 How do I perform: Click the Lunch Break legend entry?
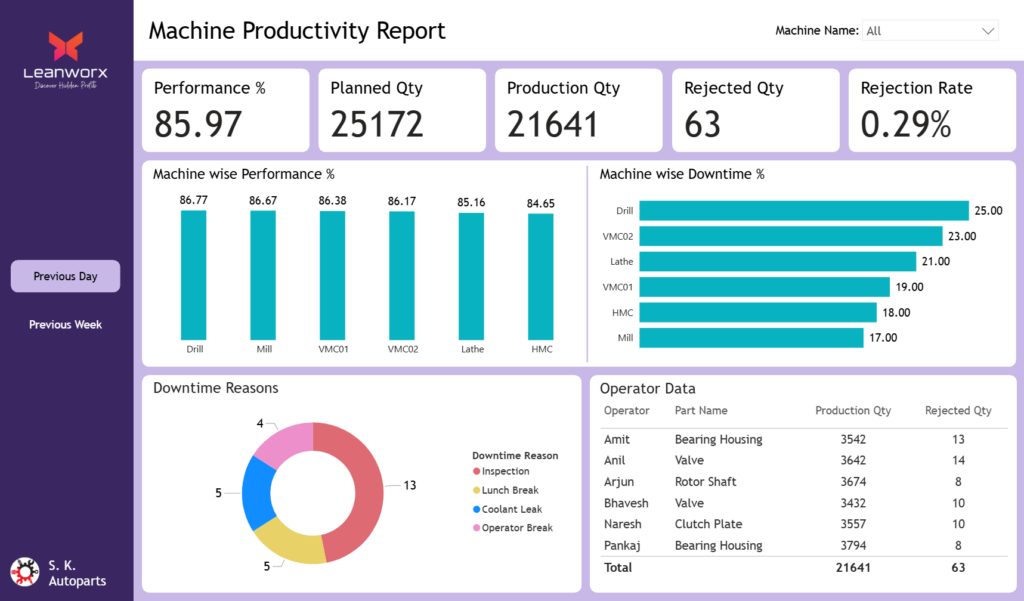(x=510, y=490)
